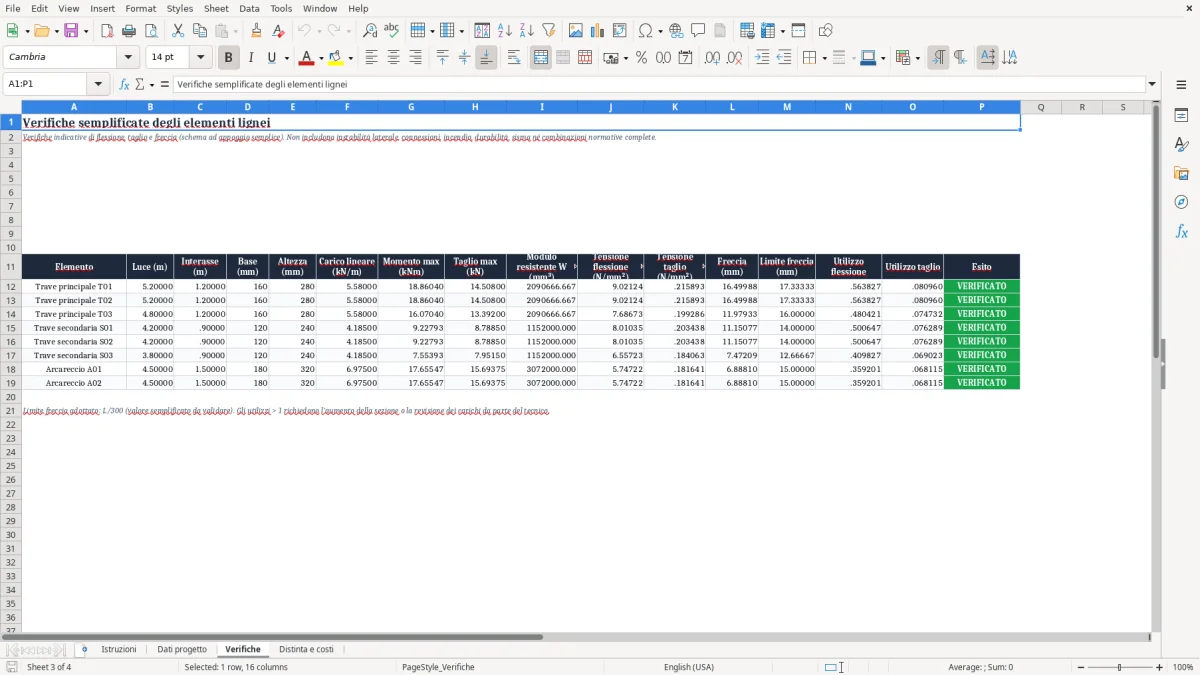This screenshot has height=675, width=1200.
Task: Click the Font Color red A button
Action: tap(306, 58)
